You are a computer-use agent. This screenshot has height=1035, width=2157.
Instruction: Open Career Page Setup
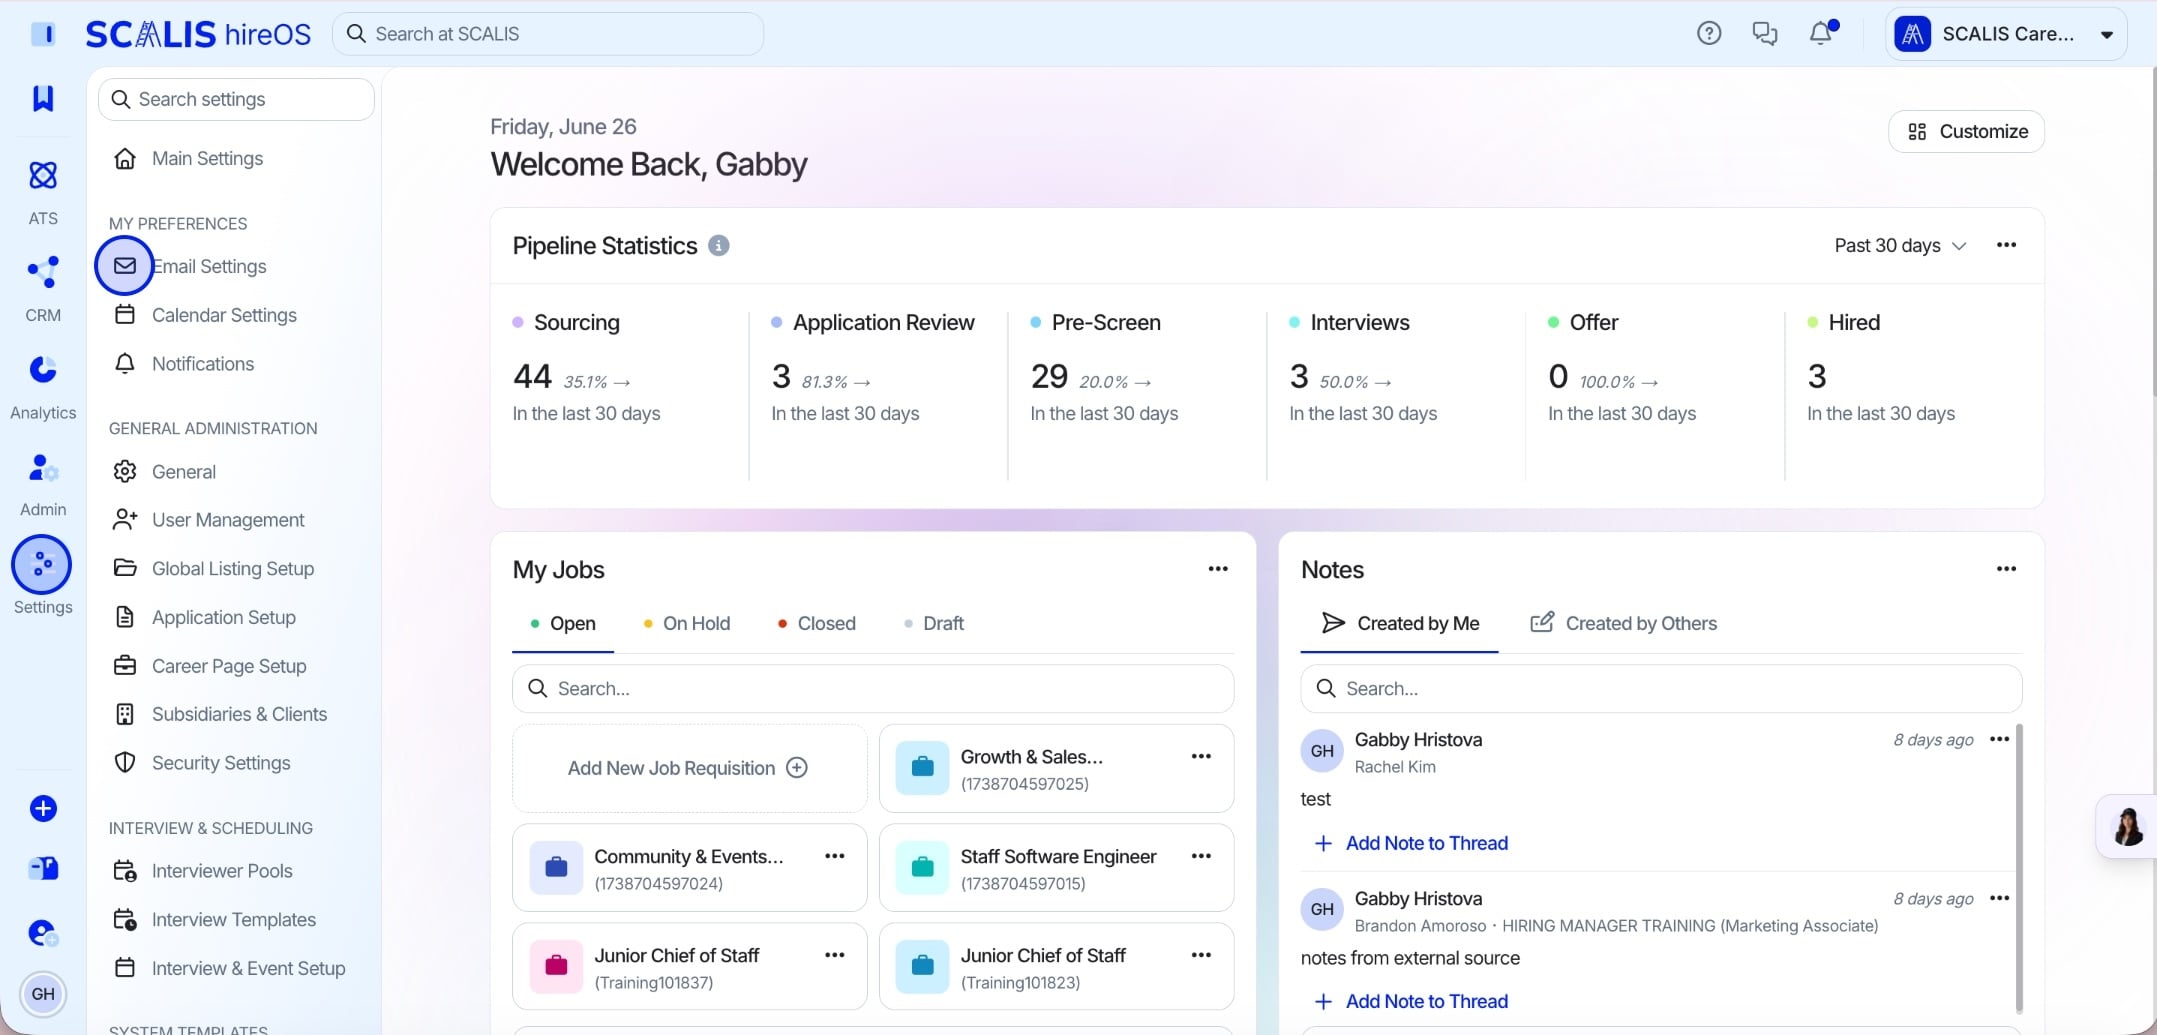(211, 666)
